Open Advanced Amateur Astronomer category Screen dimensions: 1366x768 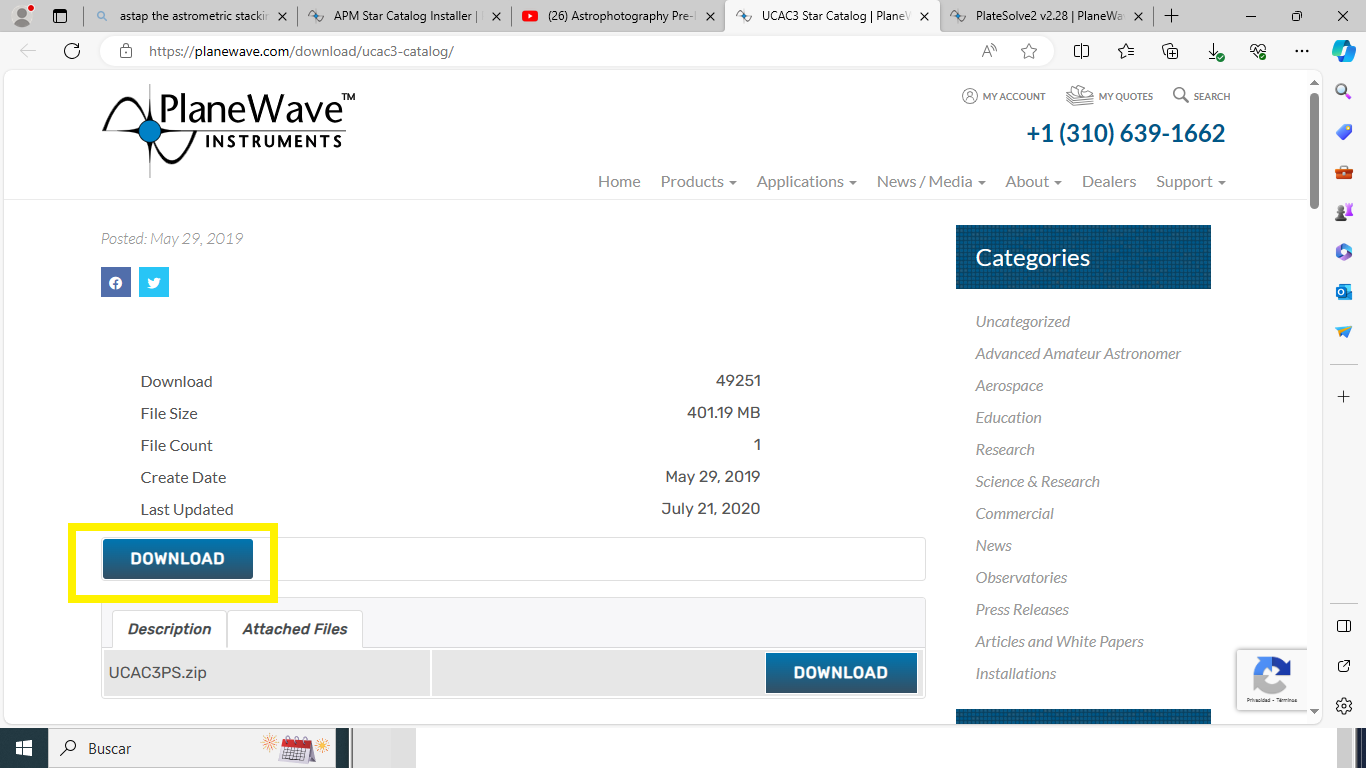pos(1078,354)
